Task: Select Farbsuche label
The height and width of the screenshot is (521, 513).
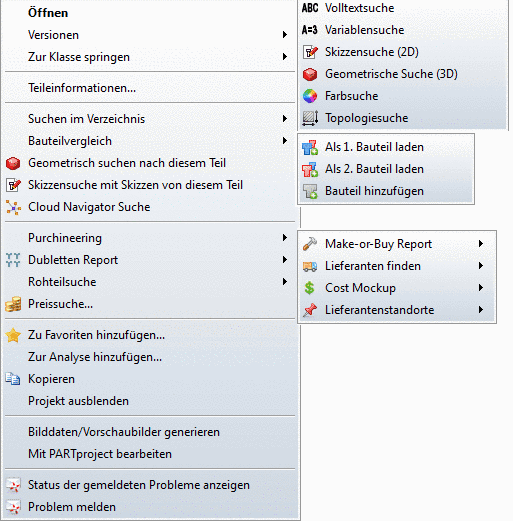Action: 352,96
